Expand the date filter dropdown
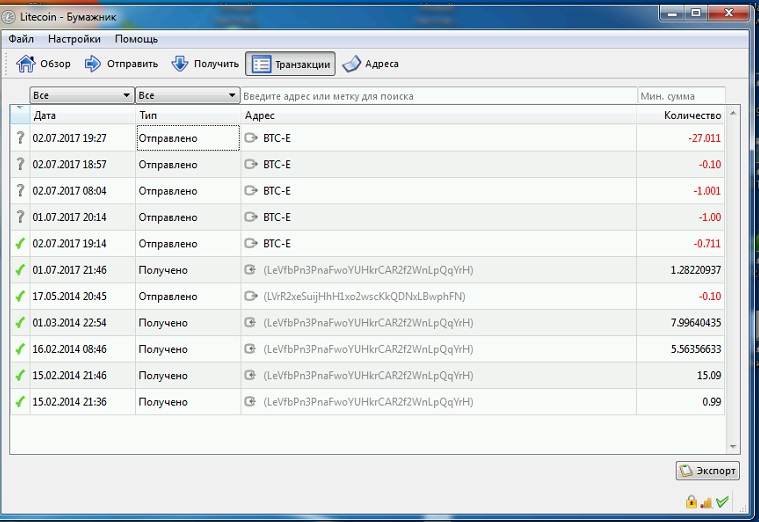This screenshot has height=522, width=759. tap(82, 95)
